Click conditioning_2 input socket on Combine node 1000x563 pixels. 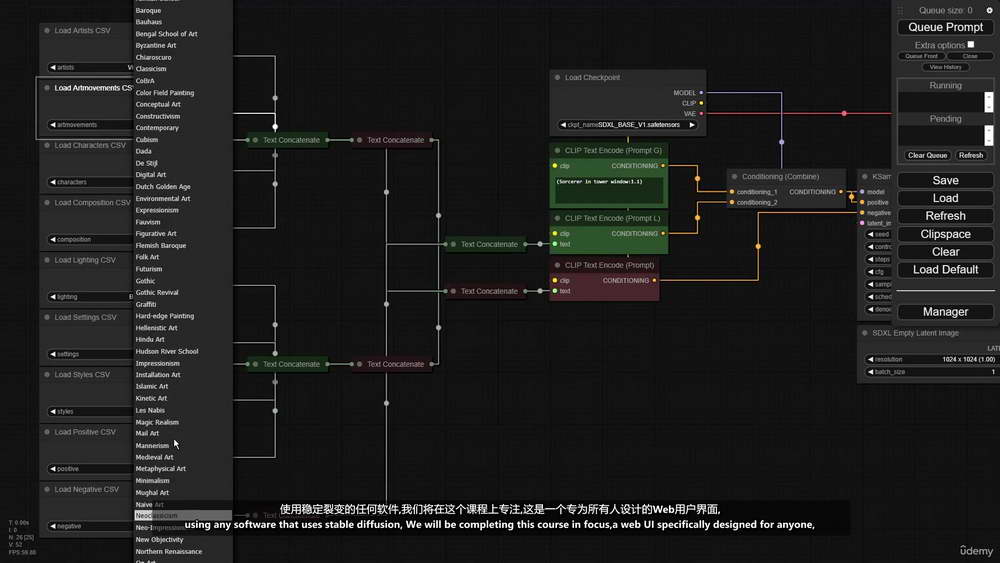pos(732,202)
